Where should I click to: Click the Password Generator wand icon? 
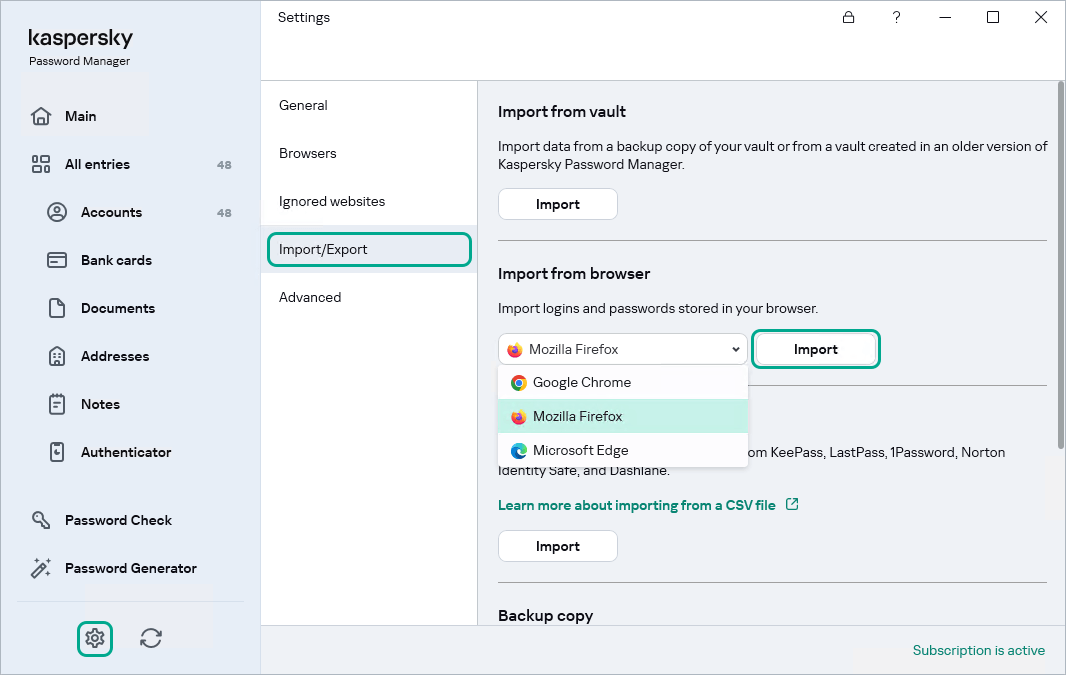click(41, 568)
